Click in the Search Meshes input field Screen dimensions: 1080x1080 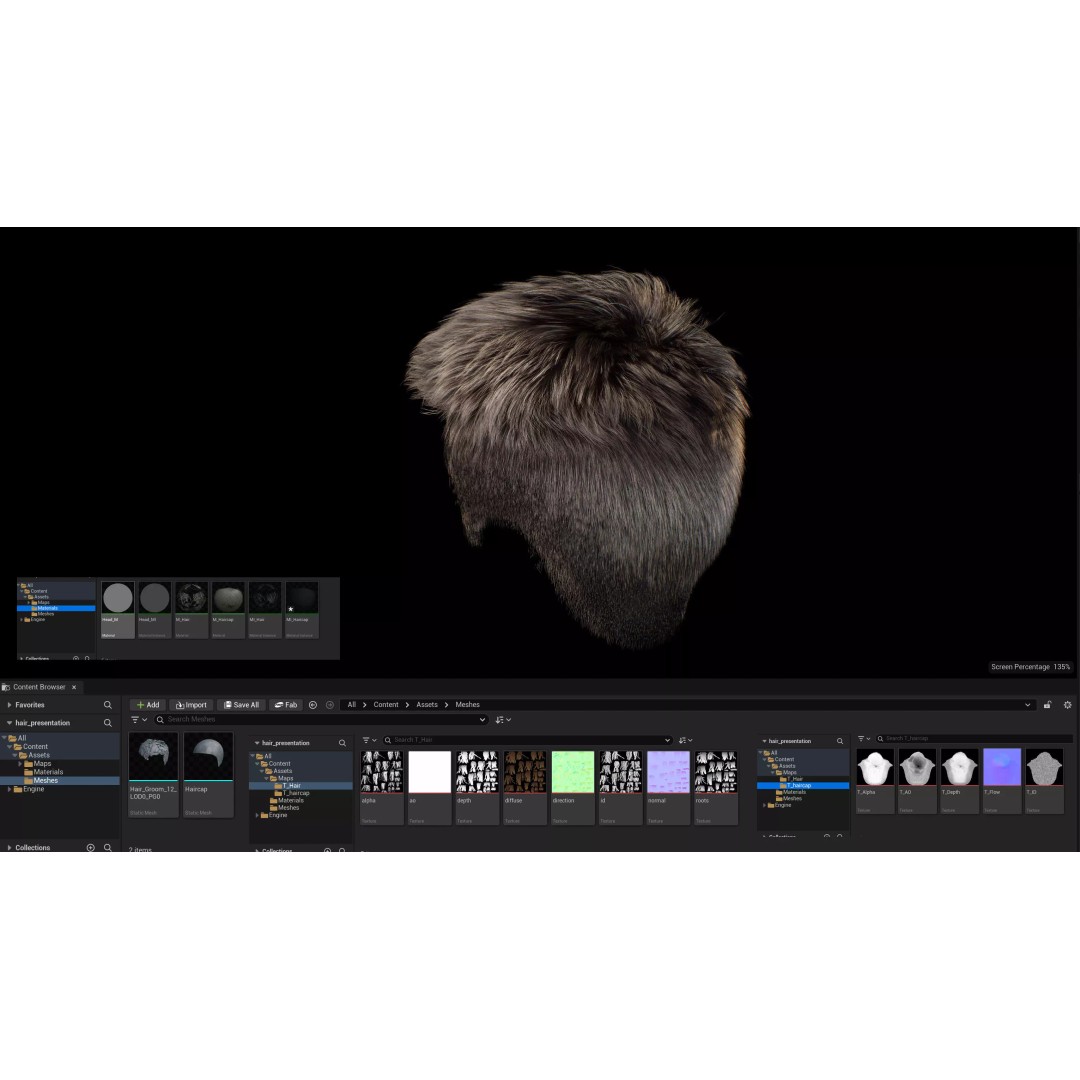pos(320,720)
